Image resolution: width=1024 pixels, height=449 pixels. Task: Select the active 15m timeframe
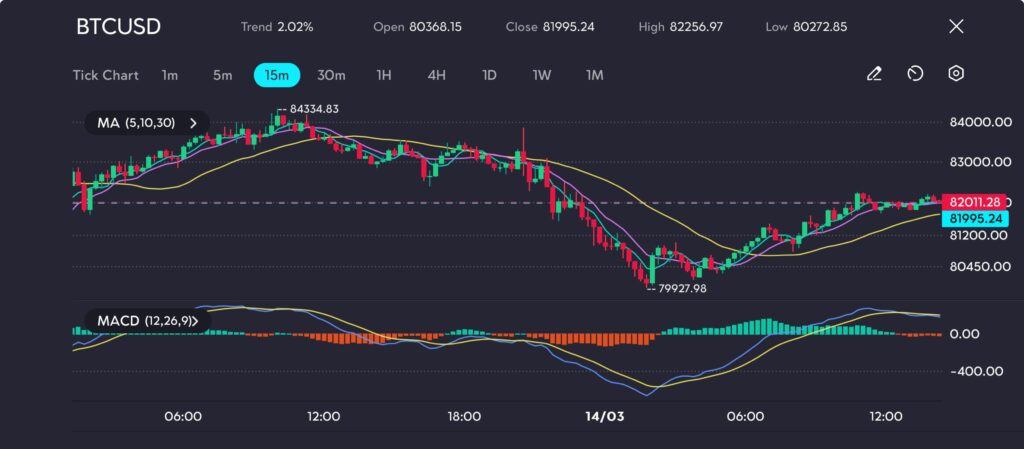277,75
